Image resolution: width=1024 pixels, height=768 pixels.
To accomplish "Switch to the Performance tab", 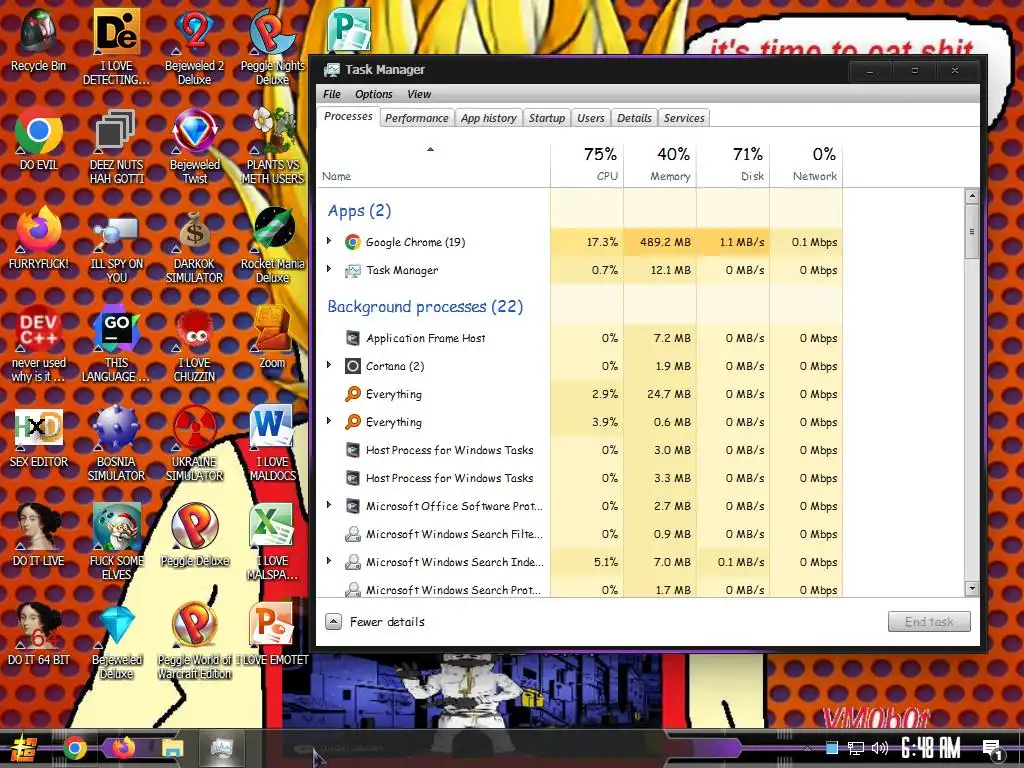I will tap(417, 118).
